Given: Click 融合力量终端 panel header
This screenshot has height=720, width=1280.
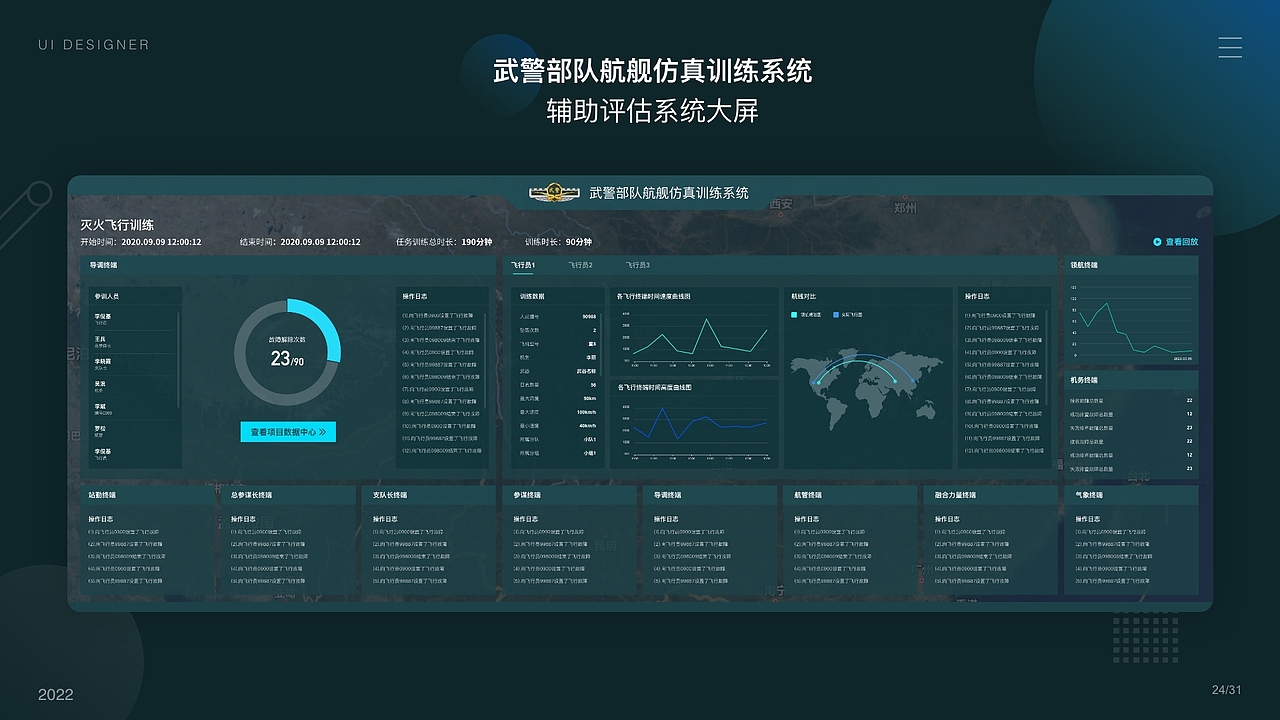Looking at the screenshot, I should coord(991,495).
